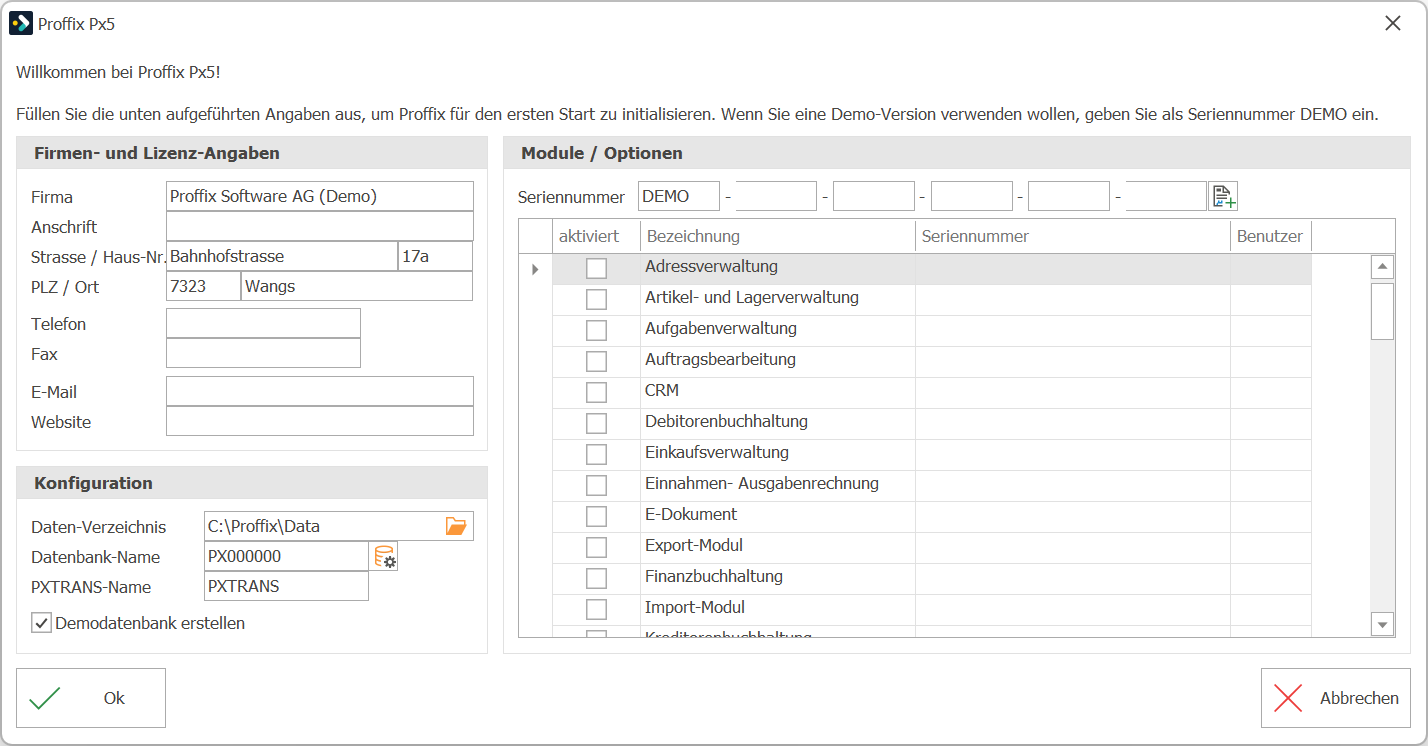
Task: Click the Ort field containing Wangs
Action: [357, 286]
